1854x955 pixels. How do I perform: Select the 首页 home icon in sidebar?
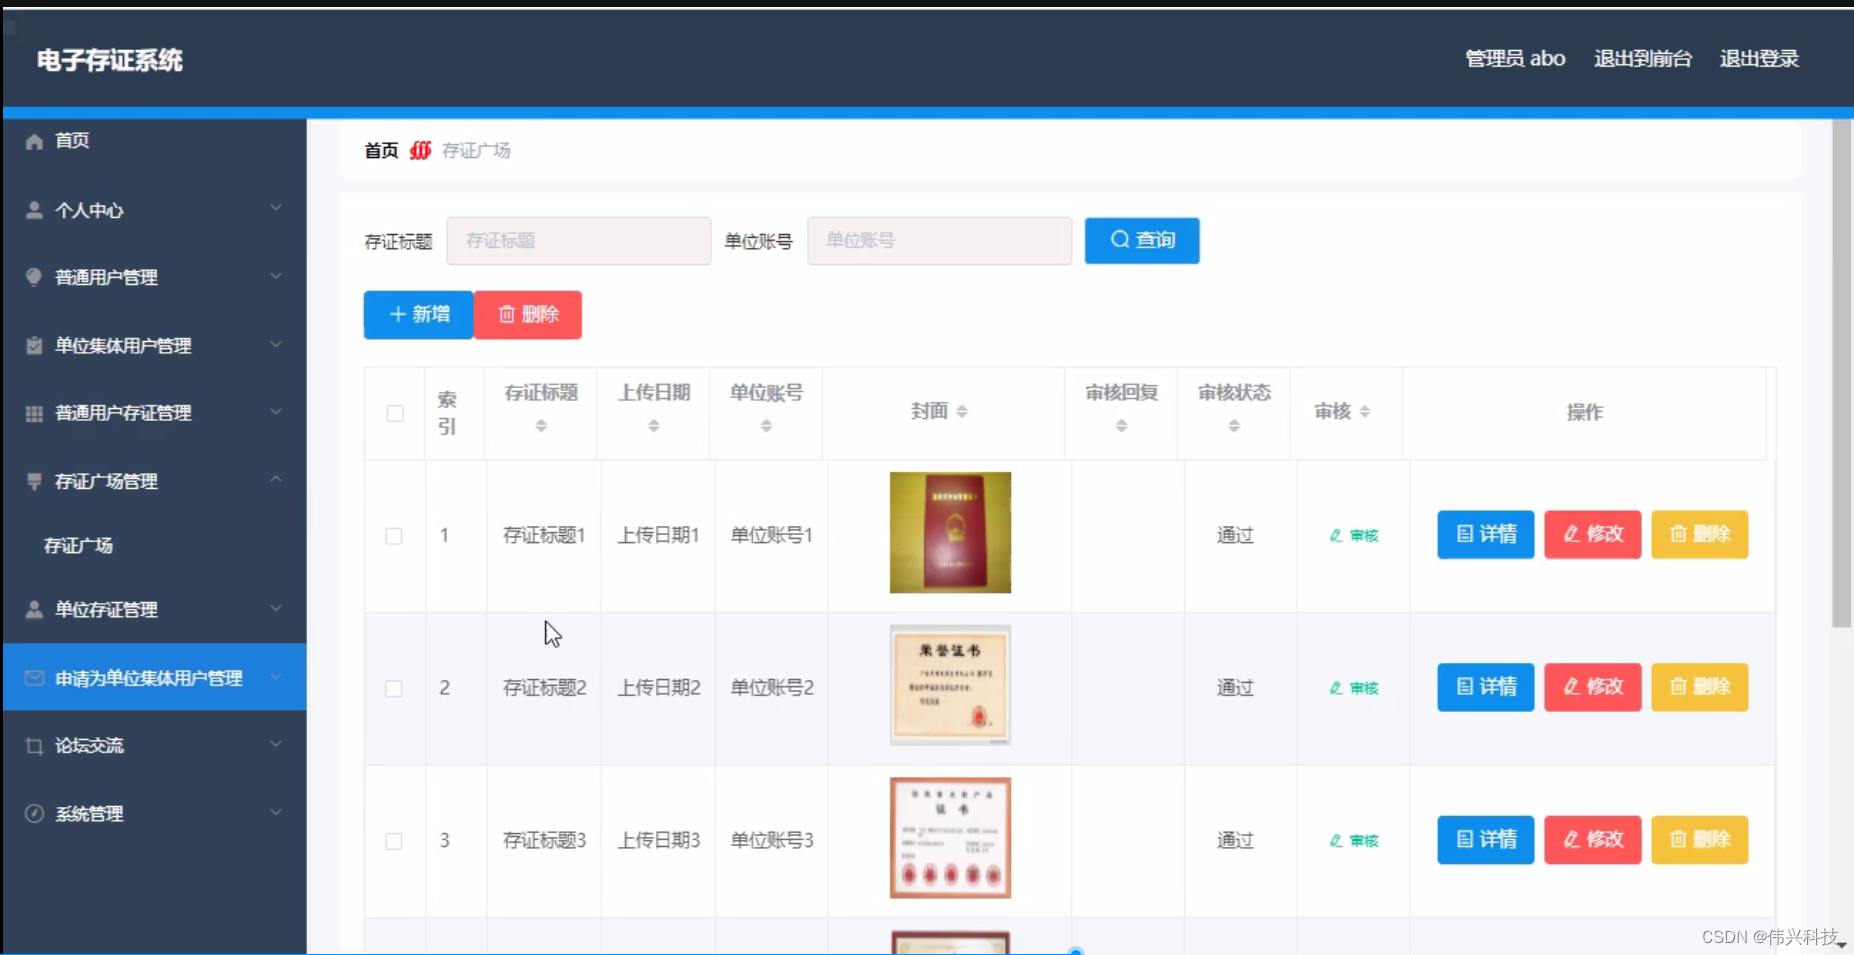(33, 141)
